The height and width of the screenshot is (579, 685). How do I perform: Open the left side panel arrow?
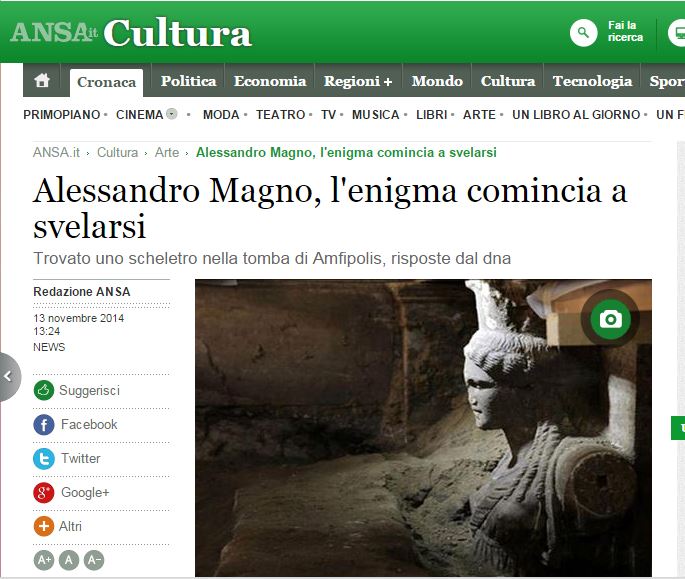(x=8, y=377)
